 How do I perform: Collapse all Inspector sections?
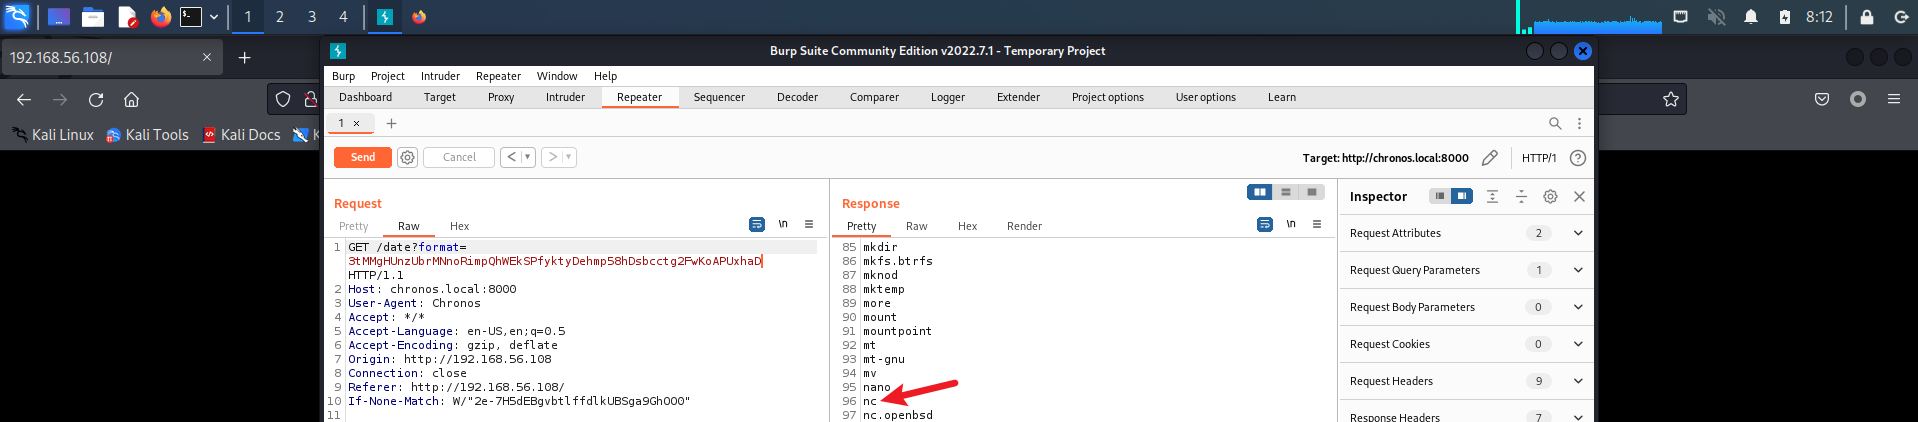point(1521,196)
